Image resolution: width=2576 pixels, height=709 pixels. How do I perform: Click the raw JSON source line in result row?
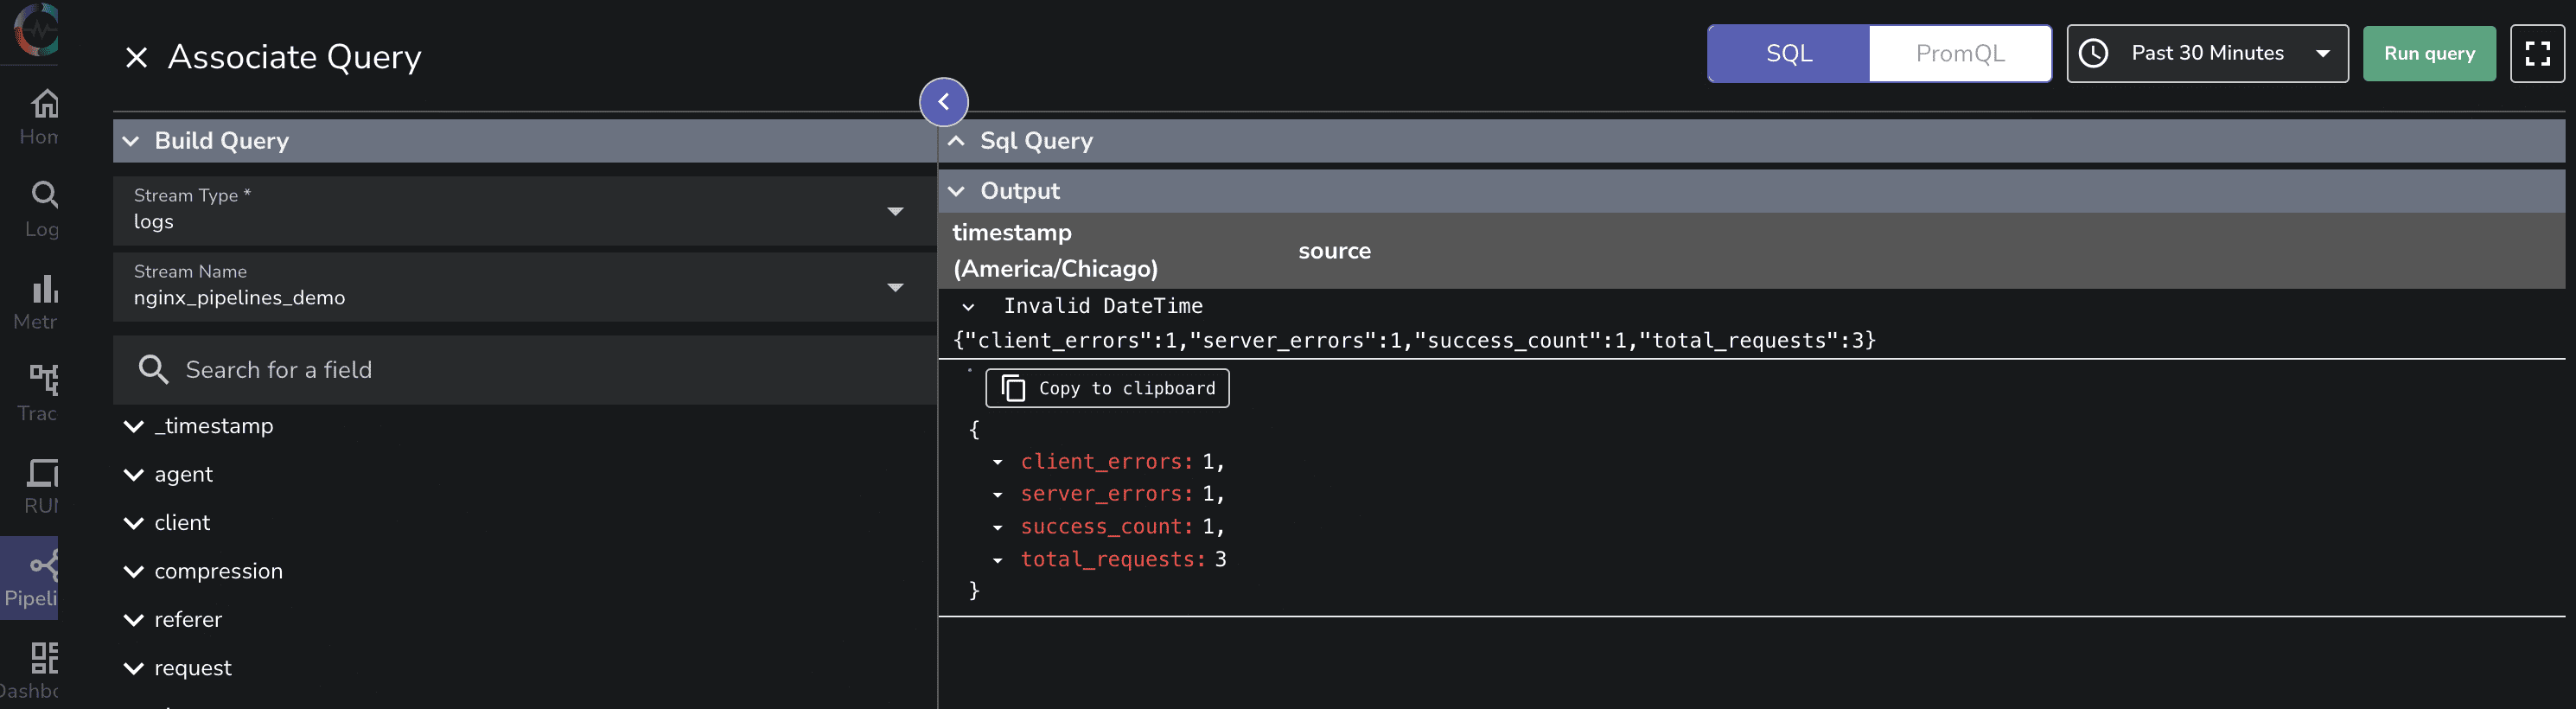(x=1414, y=341)
